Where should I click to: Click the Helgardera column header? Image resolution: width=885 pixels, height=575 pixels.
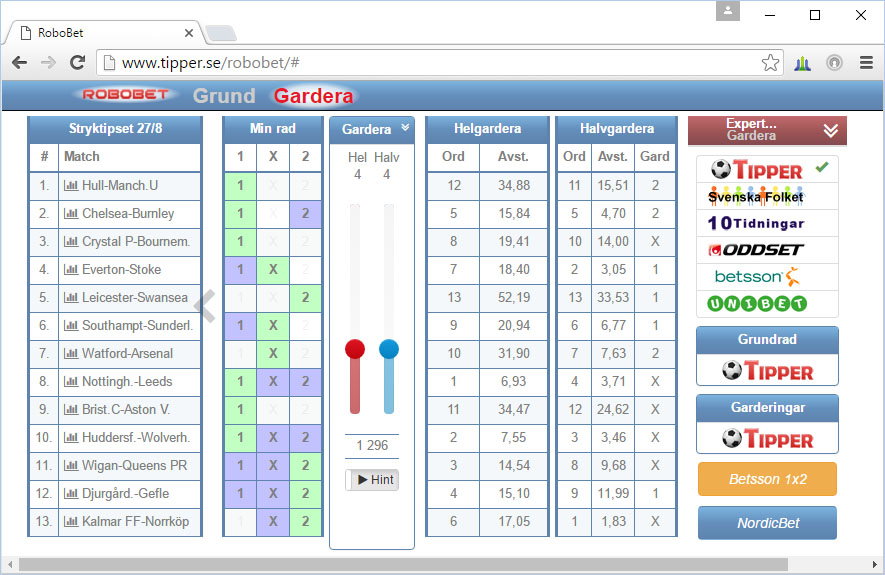coord(487,129)
